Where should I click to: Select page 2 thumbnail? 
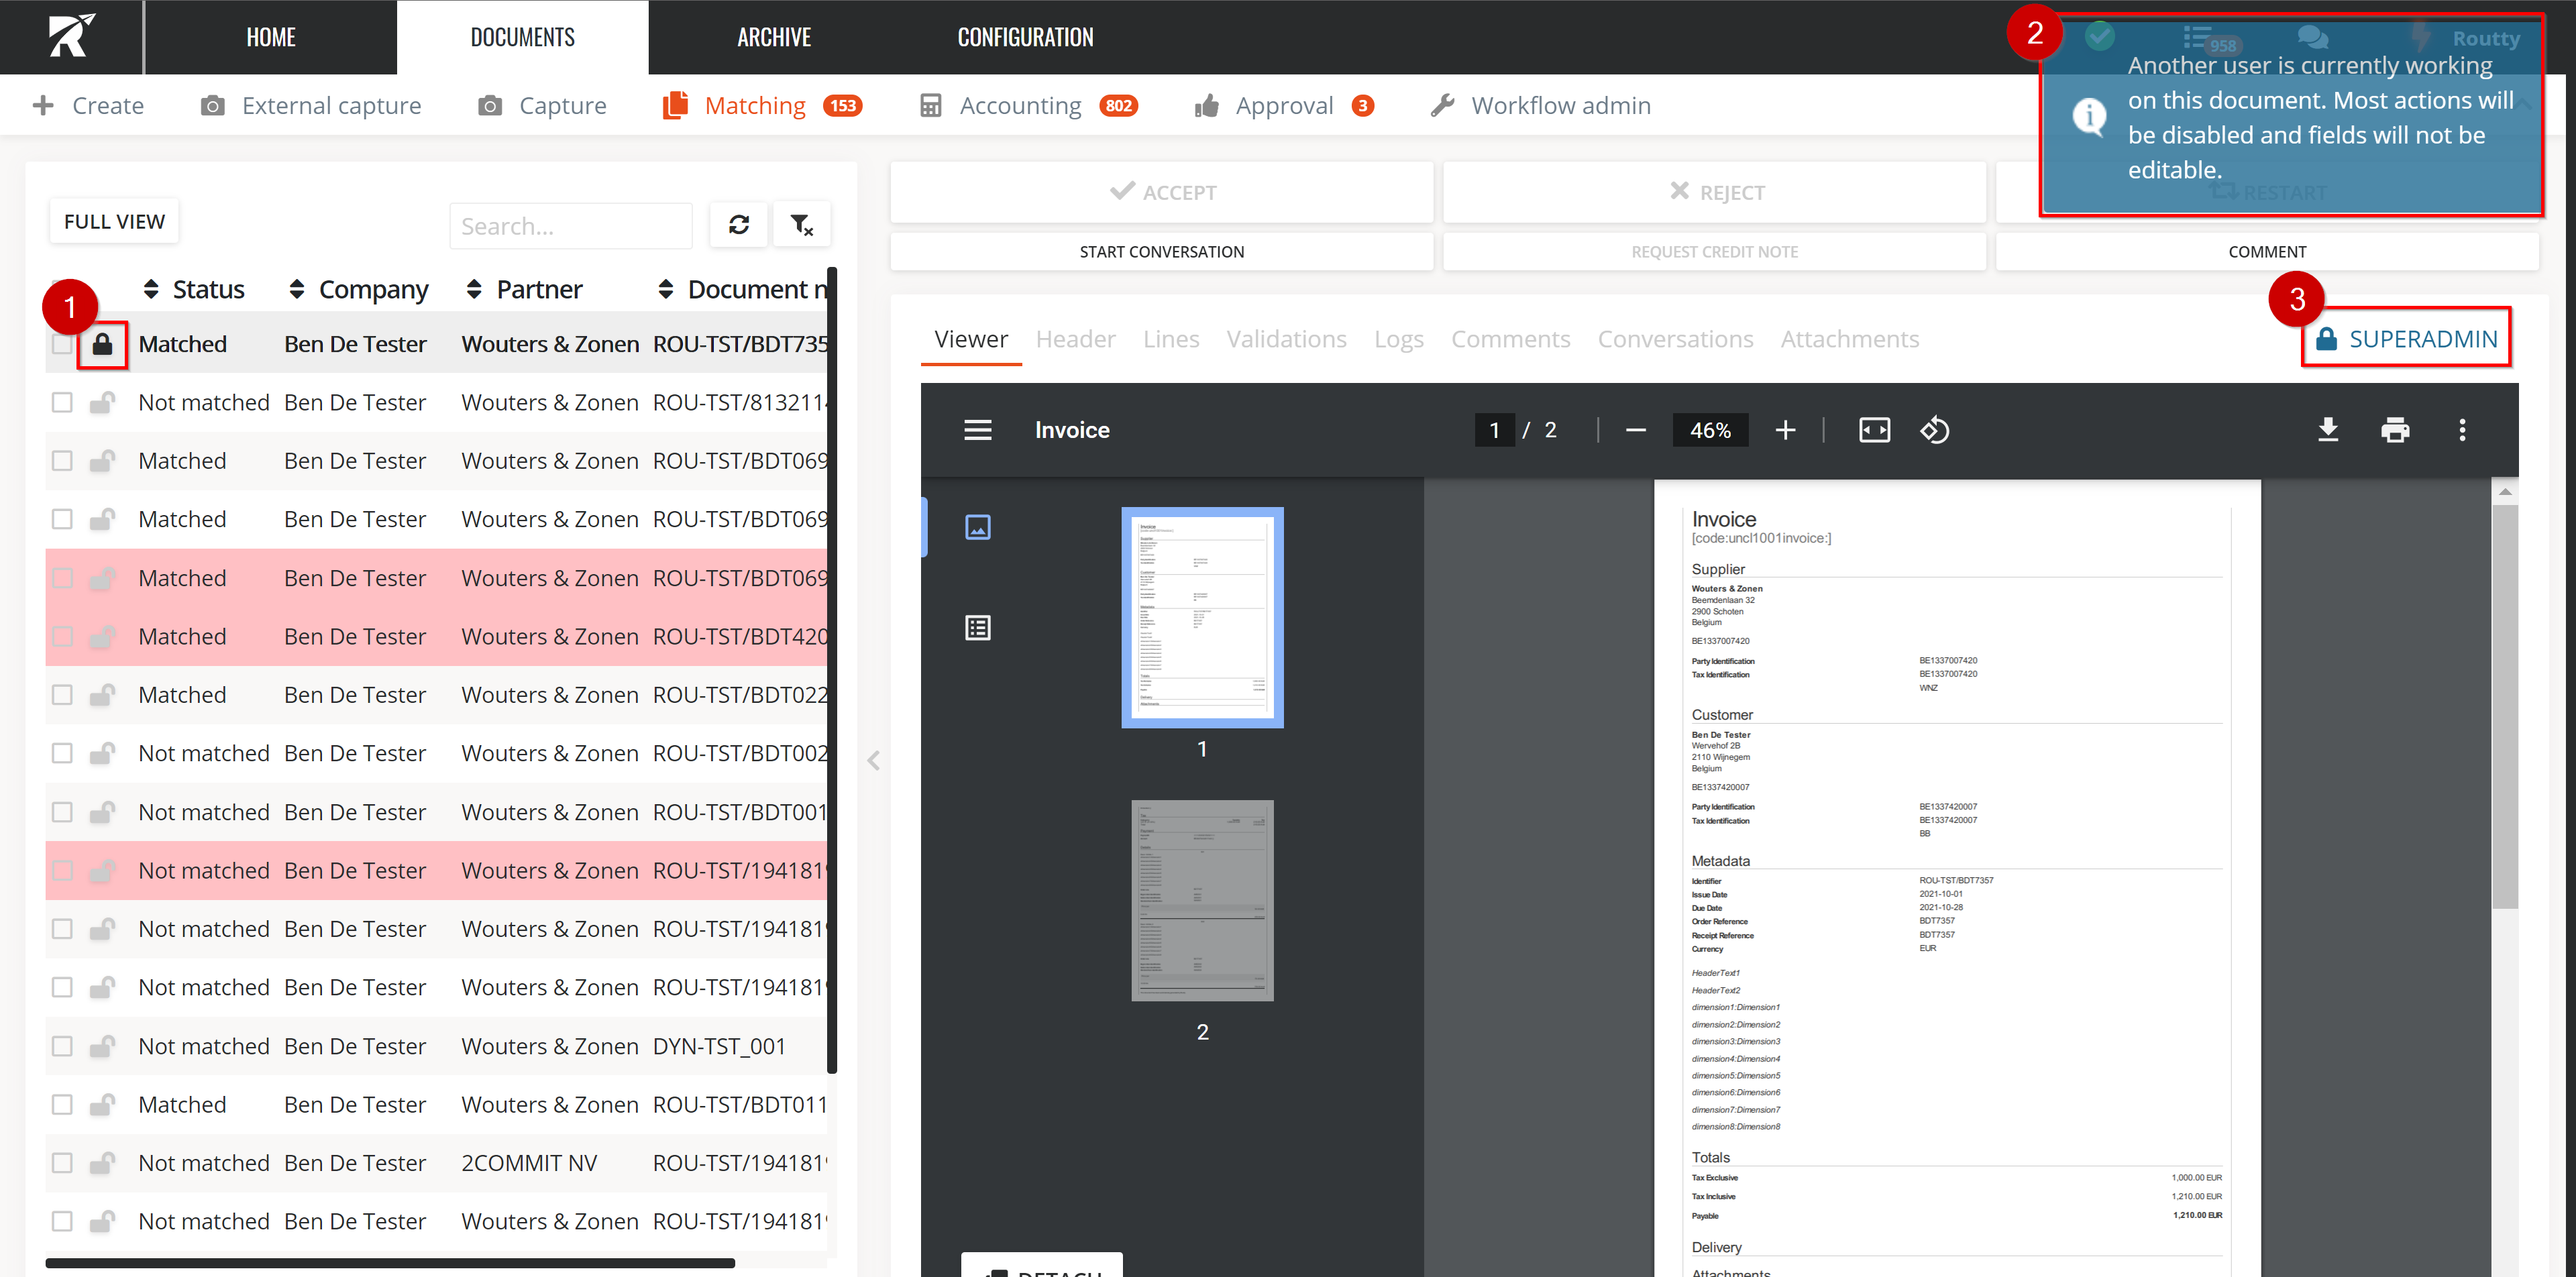[x=1202, y=900]
